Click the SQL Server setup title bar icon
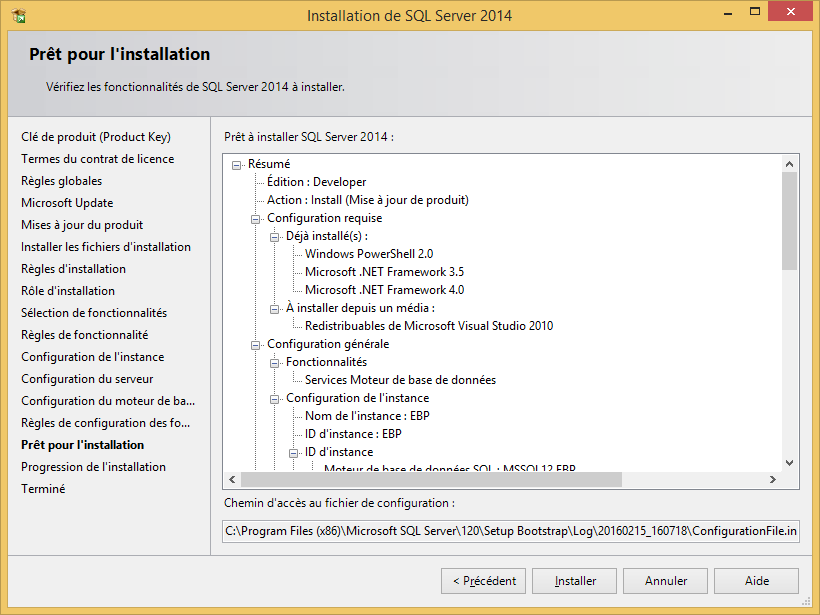 pyautogui.click(x=19, y=16)
